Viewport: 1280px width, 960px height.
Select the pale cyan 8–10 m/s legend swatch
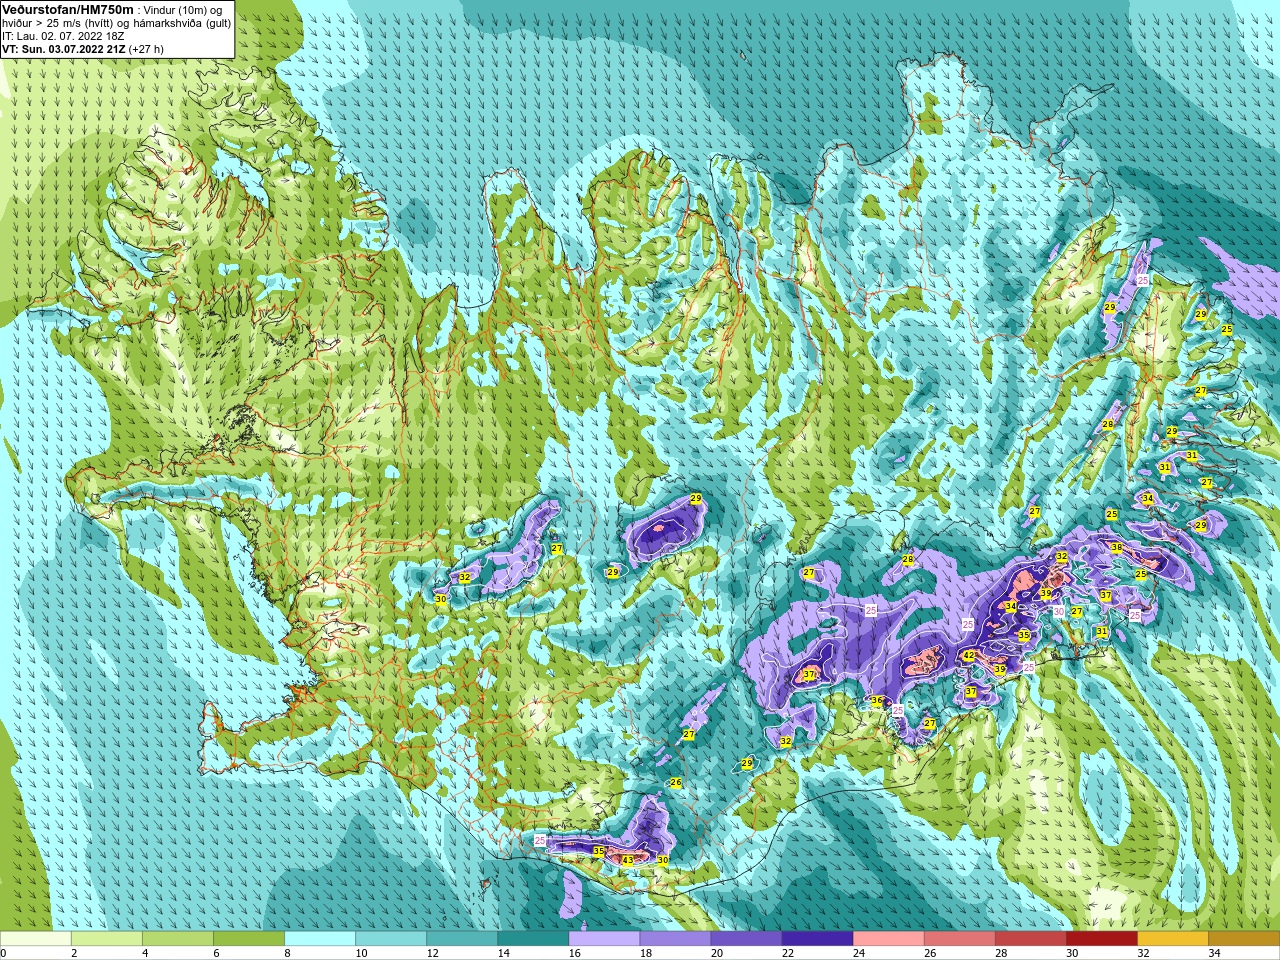[x=320, y=939]
